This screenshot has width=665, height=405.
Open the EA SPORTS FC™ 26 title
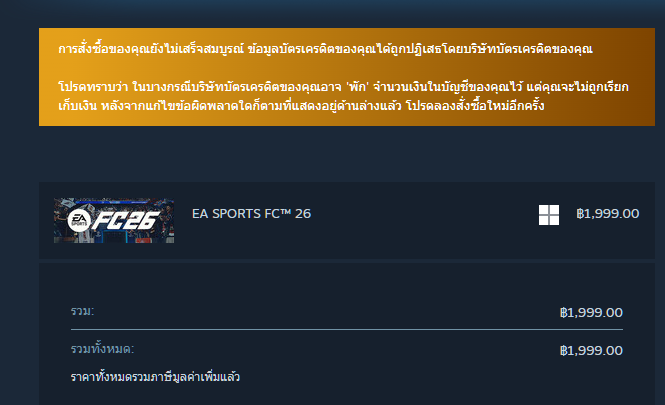coord(251,214)
